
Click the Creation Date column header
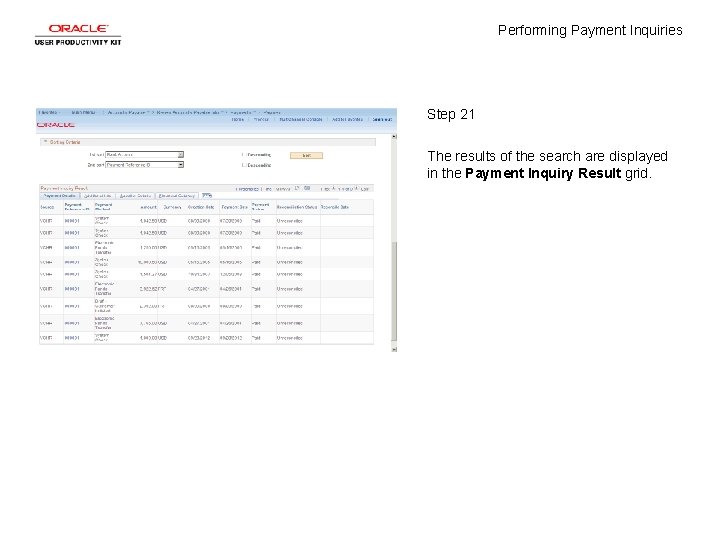201,208
